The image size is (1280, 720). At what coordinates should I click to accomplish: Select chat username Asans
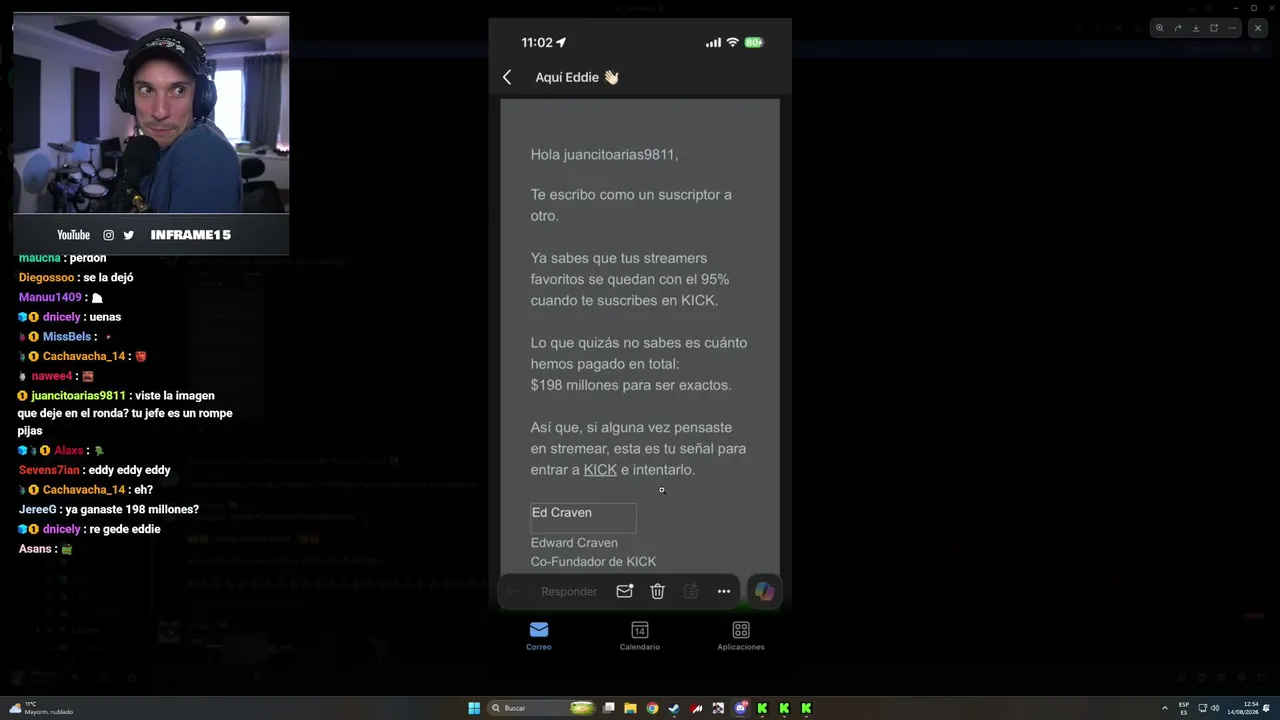click(x=36, y=549)
